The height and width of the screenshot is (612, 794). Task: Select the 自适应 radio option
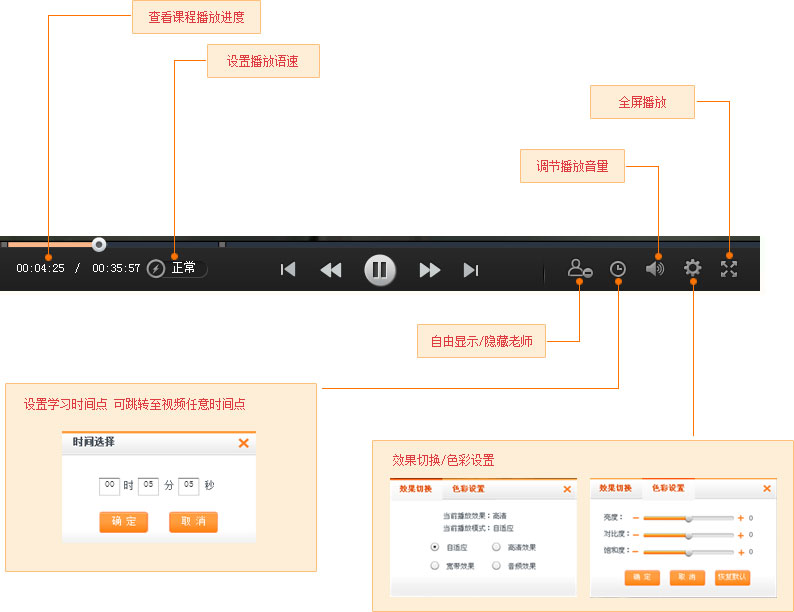tap(434, 547)
